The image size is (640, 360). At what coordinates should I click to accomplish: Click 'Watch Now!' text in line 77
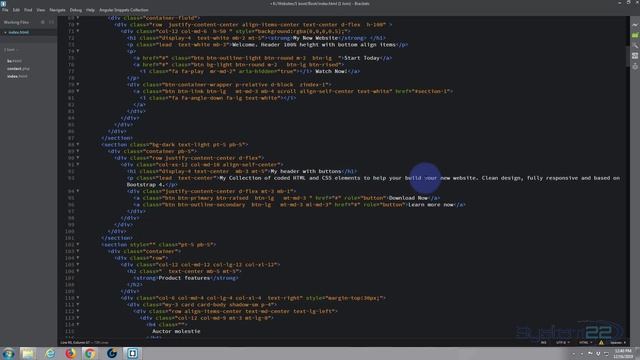pyautogui.click(x=331, y=71)
